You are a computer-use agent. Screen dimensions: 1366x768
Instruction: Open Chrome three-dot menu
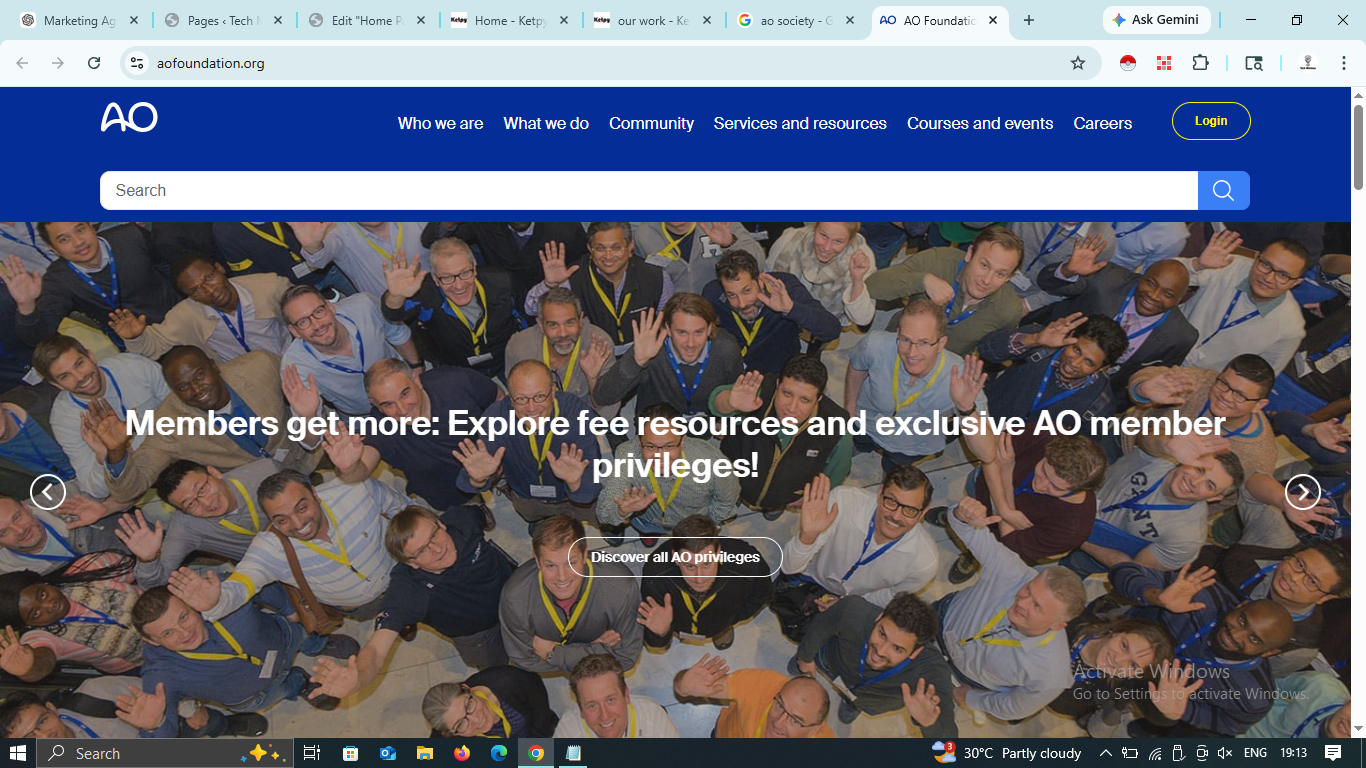click(1344, 63)
